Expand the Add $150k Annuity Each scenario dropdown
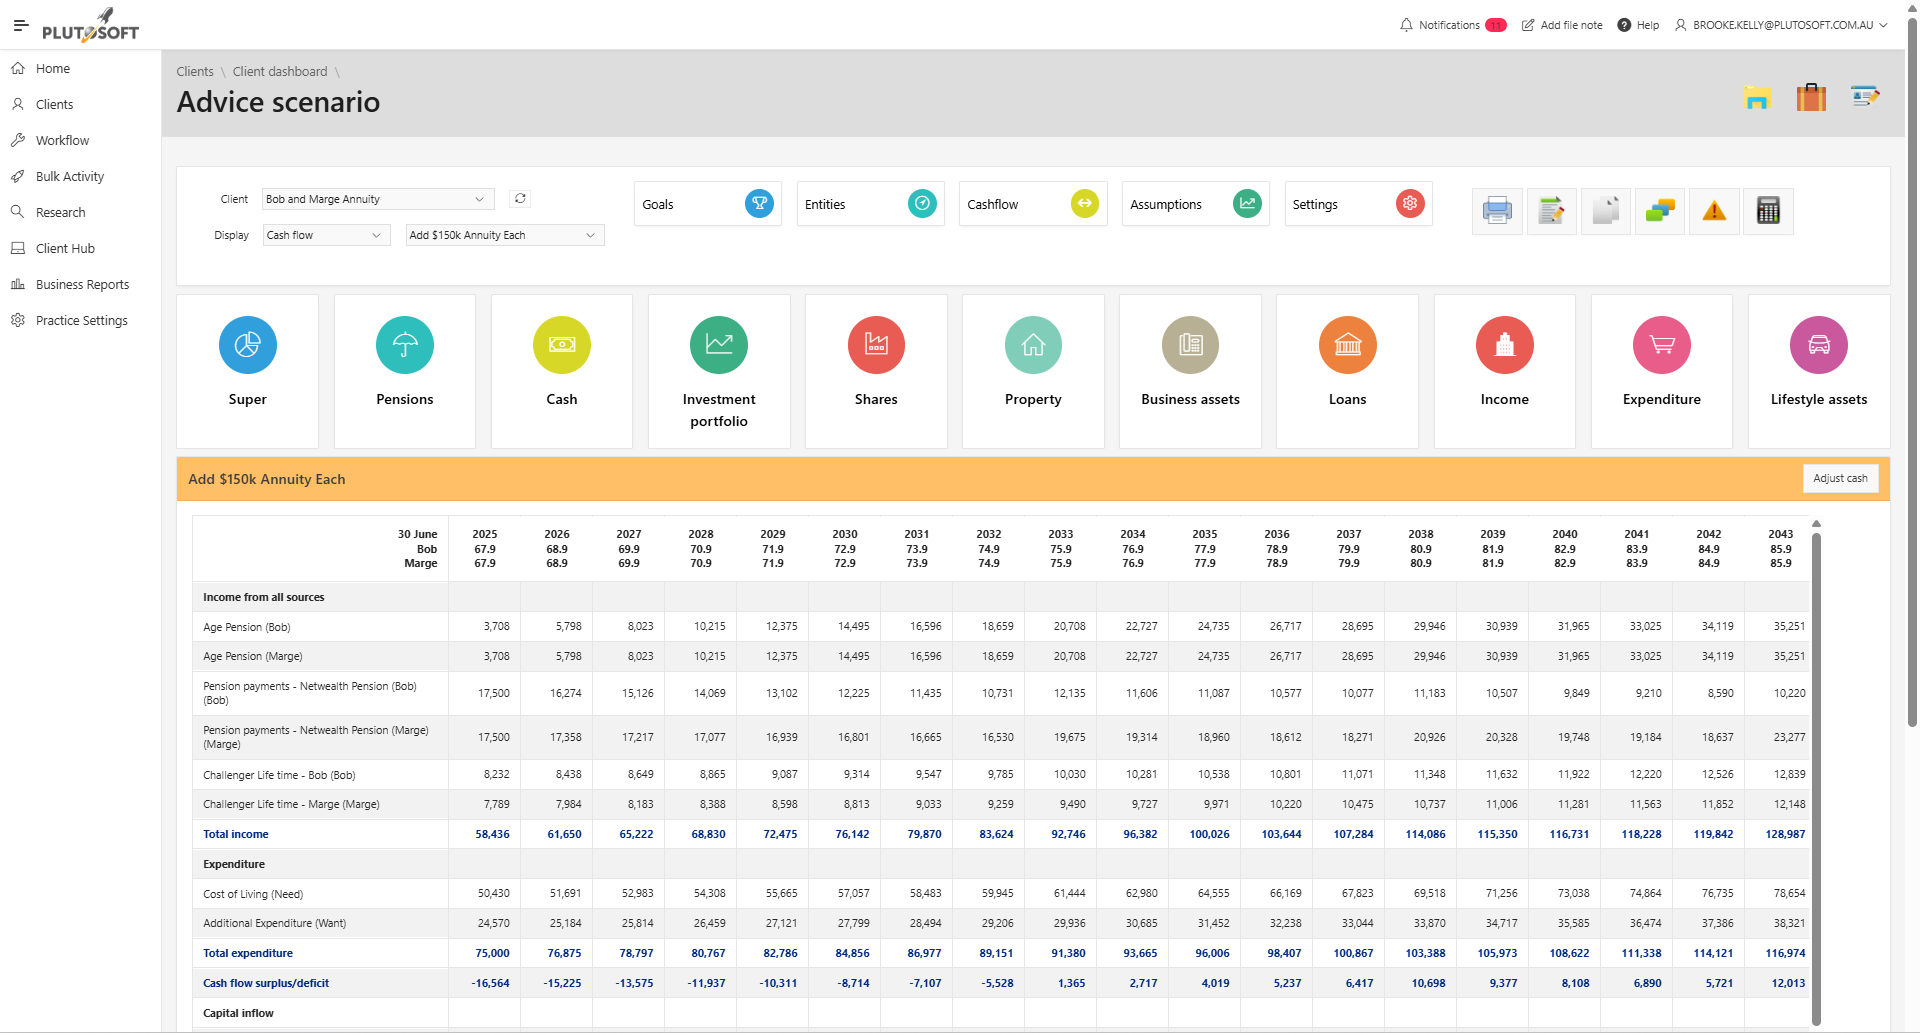Viewport: 1920px width, 1033px height. coord(504,235)
